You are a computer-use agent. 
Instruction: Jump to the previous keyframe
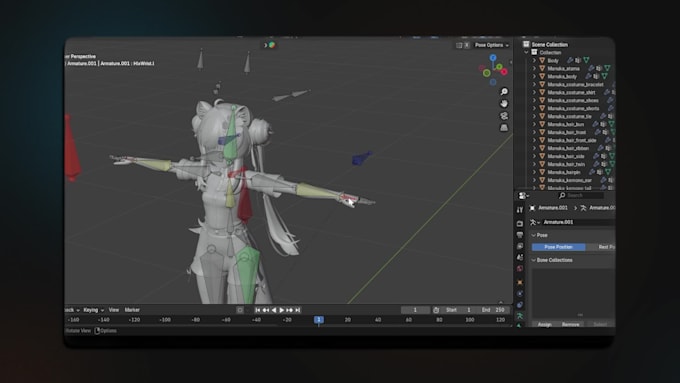point(266,310)
